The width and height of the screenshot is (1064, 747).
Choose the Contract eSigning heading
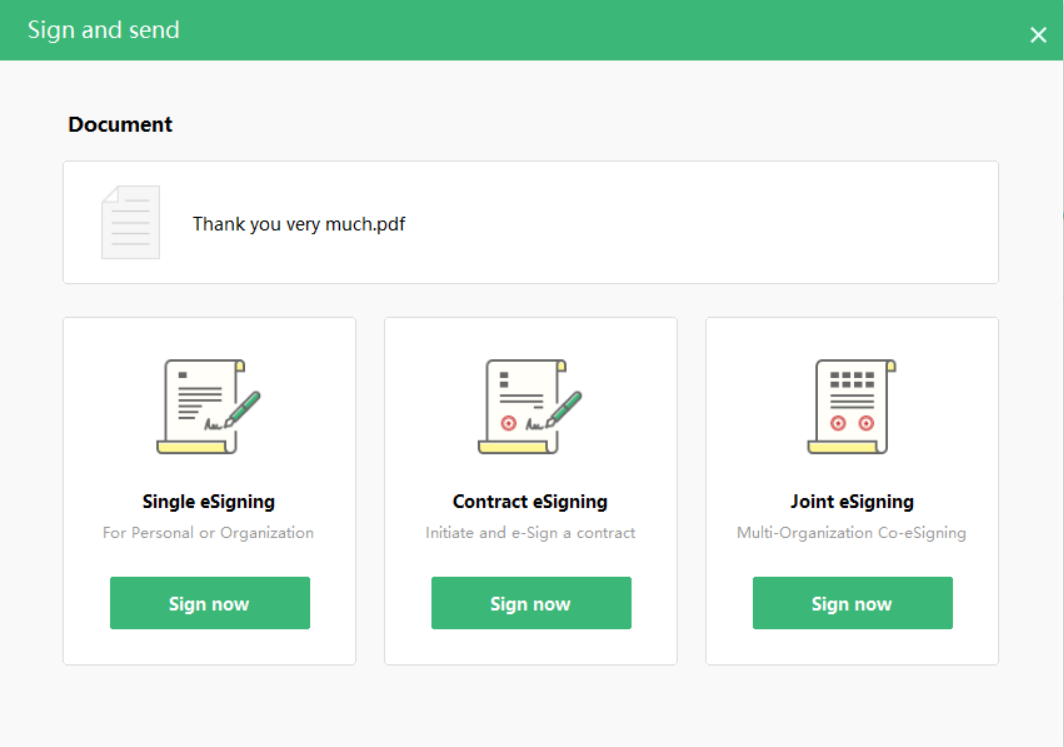pos(530,502)
